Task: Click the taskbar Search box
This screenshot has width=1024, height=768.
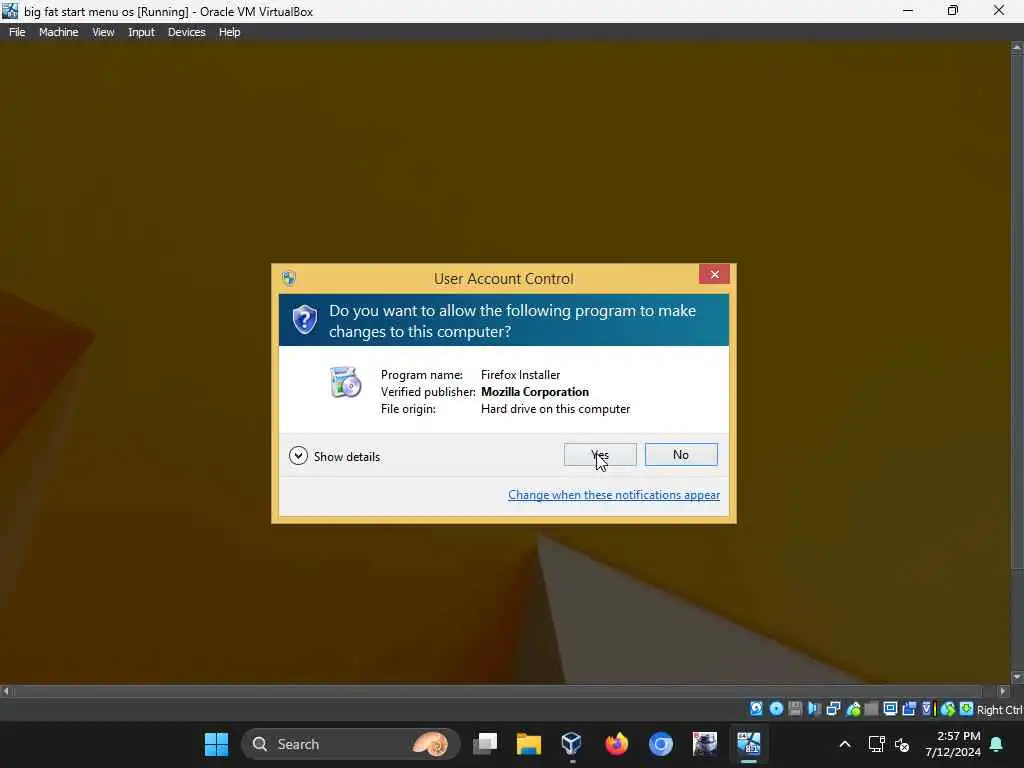Action: [x=351, y=744]
